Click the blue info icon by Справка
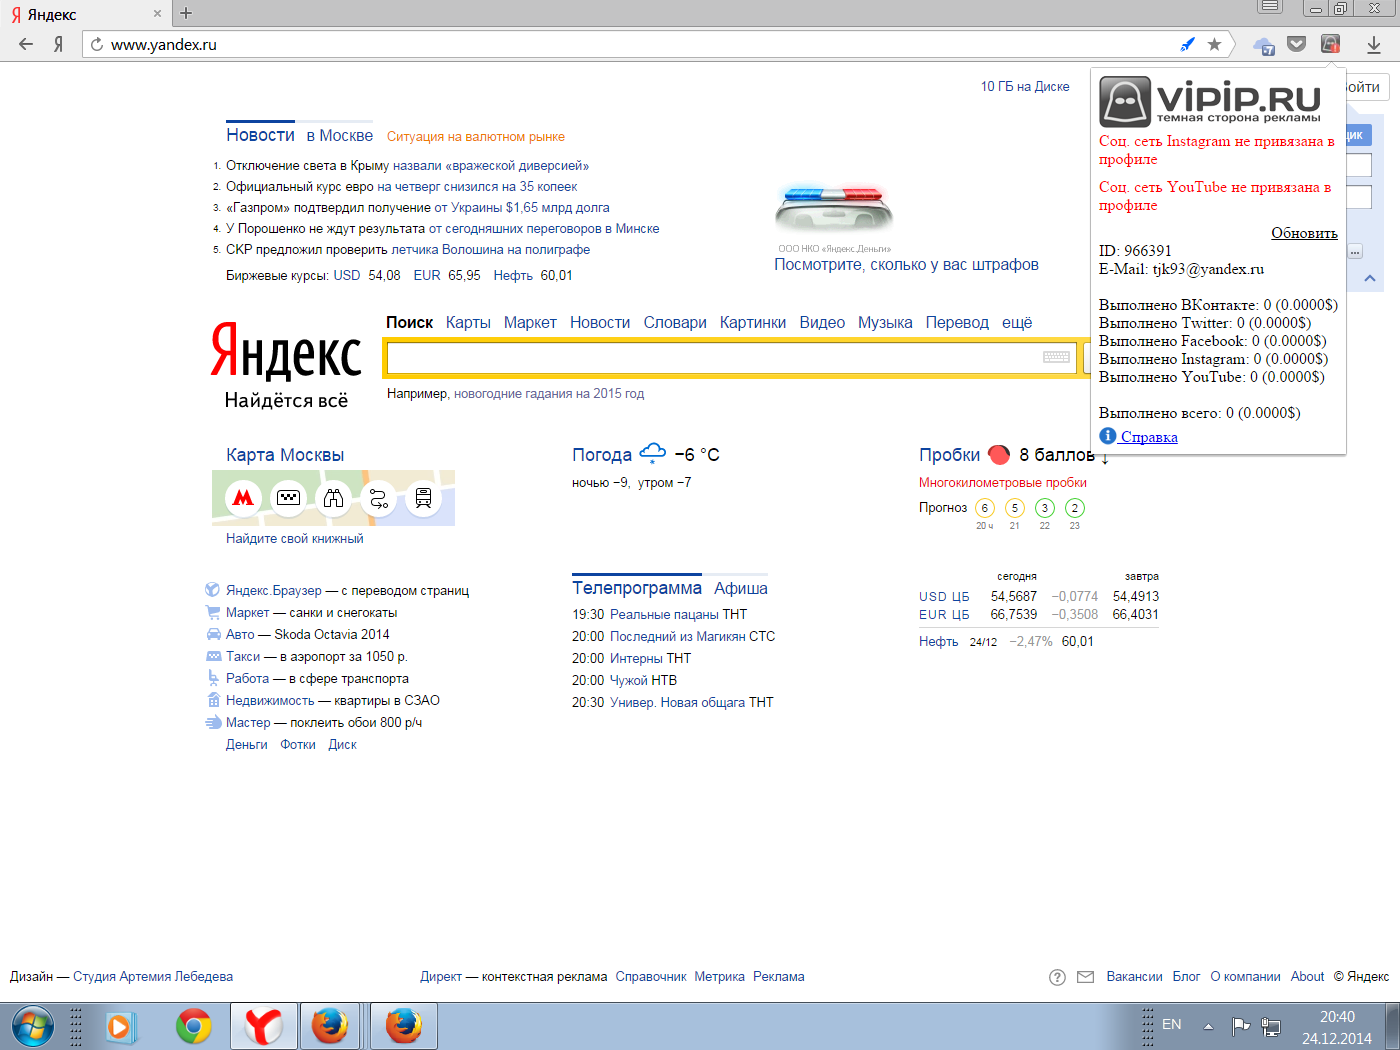The height and width of the screenshot is (1050, 1400). pyautogui.click(x=1107, y=435)
